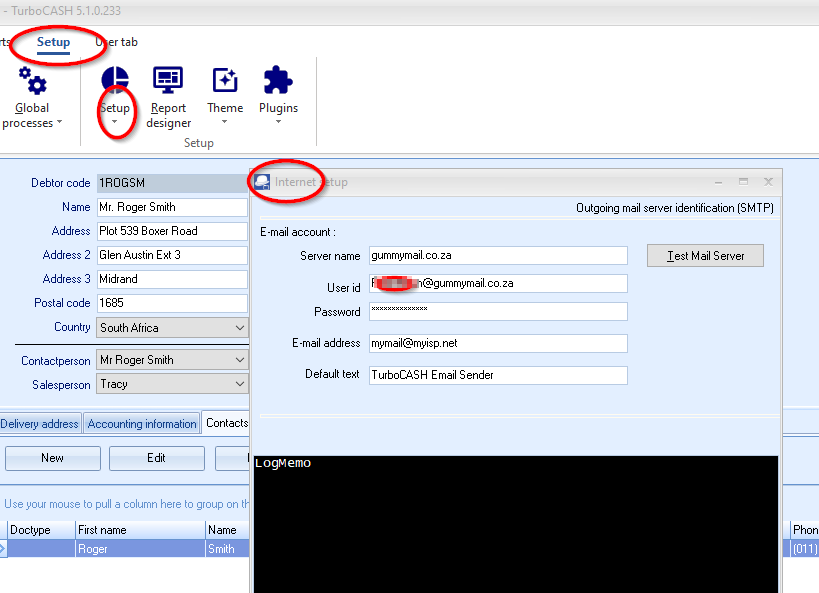This screenshot has width=819, height=593.
Task: Click the User id field
Action: coord(498,283)
